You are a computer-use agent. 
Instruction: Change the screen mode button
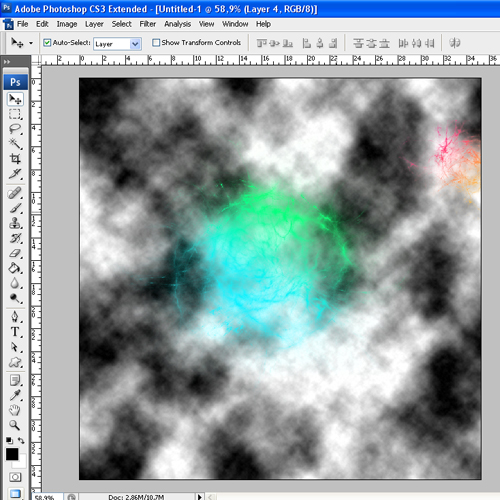(15, 494)
